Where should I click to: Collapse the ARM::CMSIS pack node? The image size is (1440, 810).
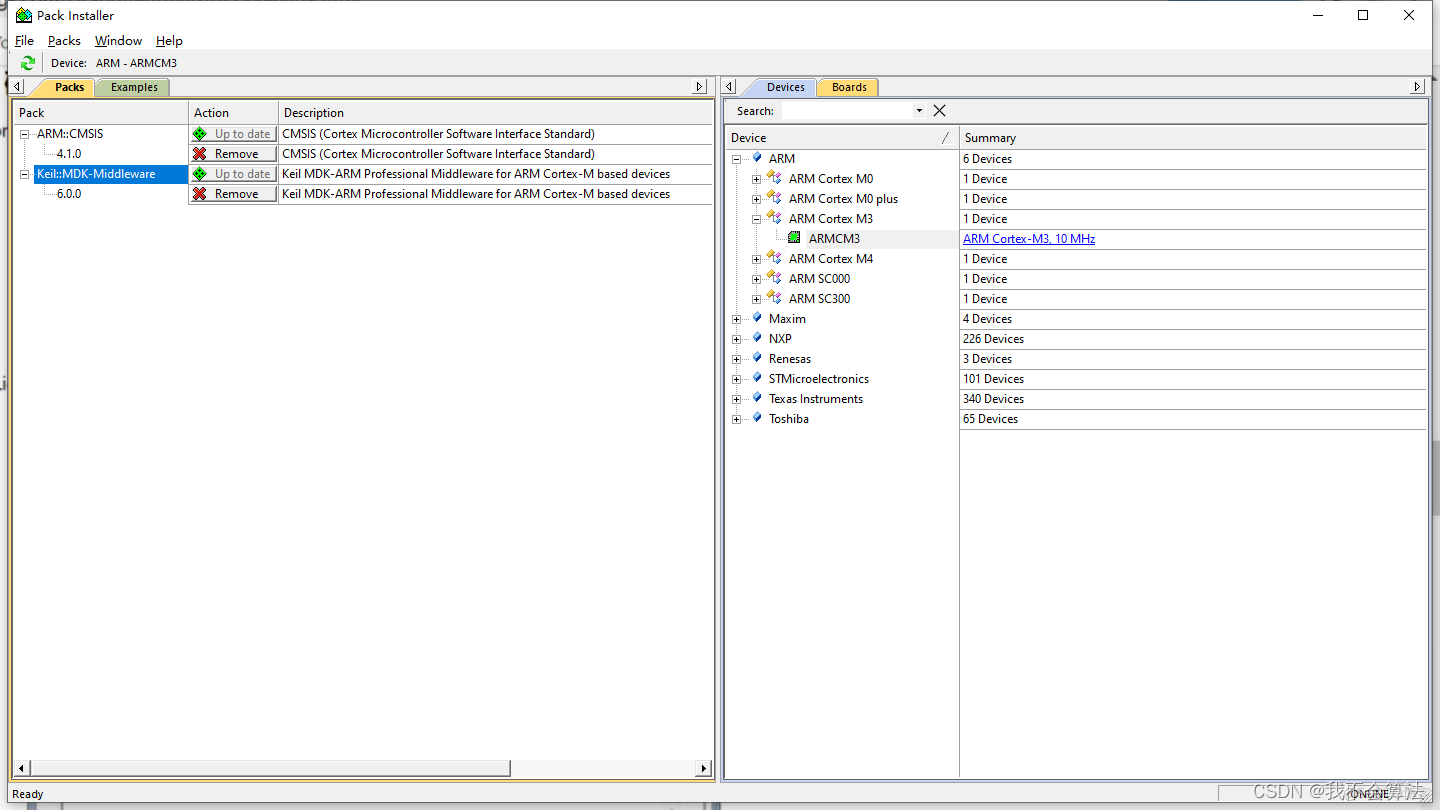(25, 134)
